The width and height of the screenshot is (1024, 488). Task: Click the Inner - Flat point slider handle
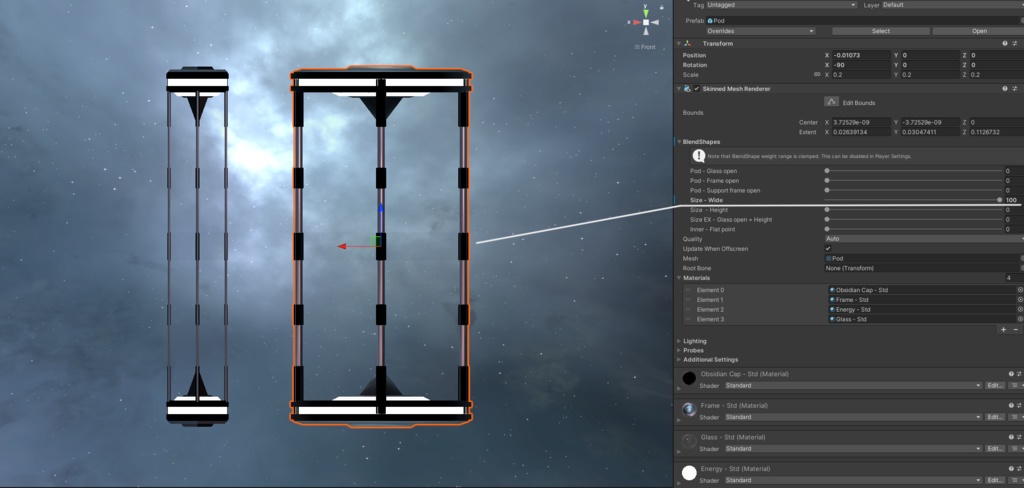tap(827, 229)
